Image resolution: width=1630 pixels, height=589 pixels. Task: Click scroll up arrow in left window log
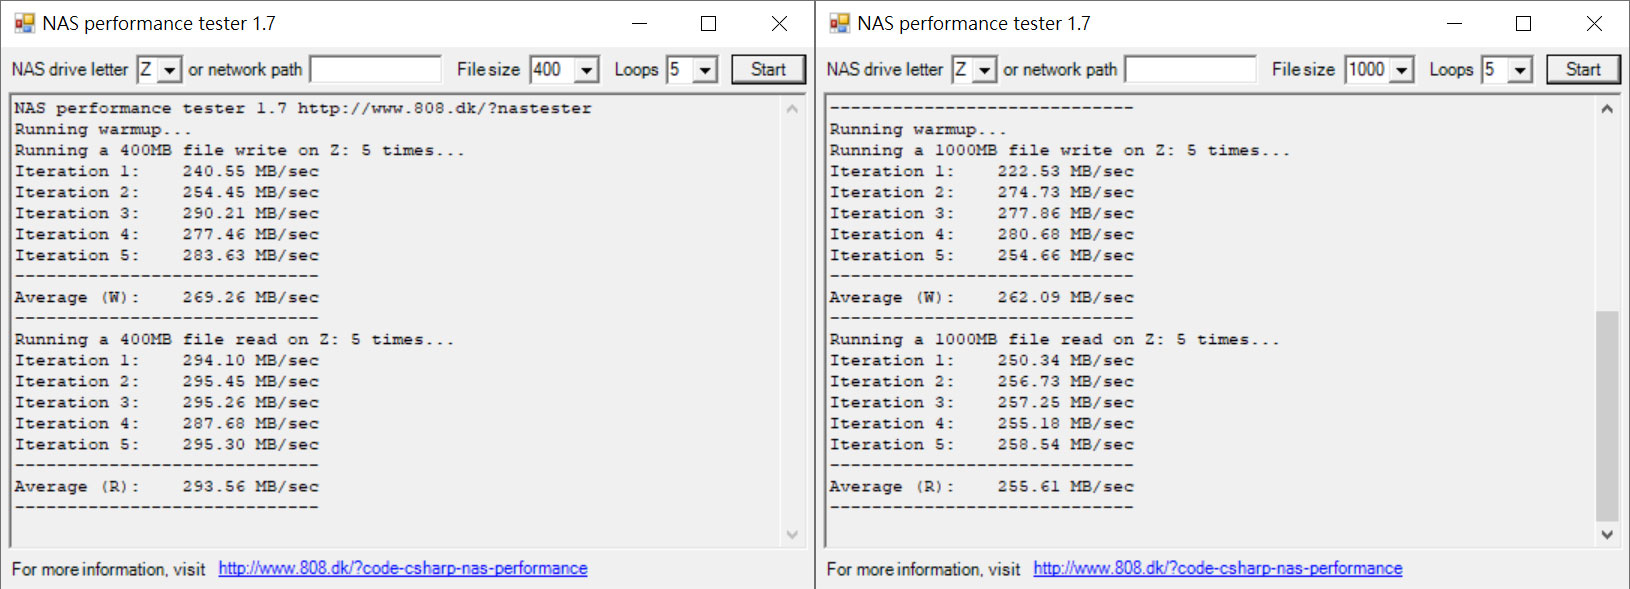point(792,109)
